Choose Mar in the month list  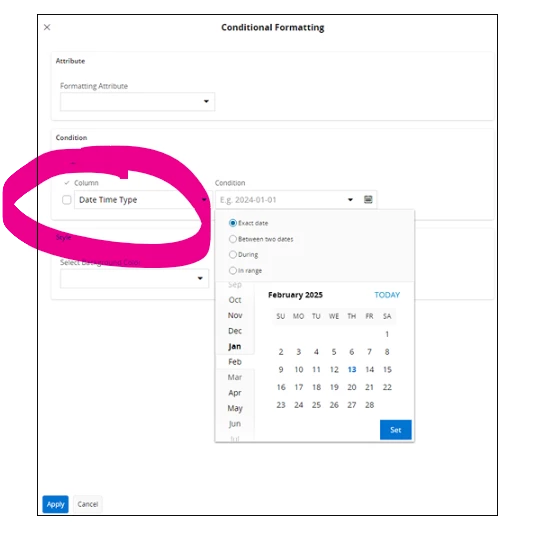pos(235,377)
